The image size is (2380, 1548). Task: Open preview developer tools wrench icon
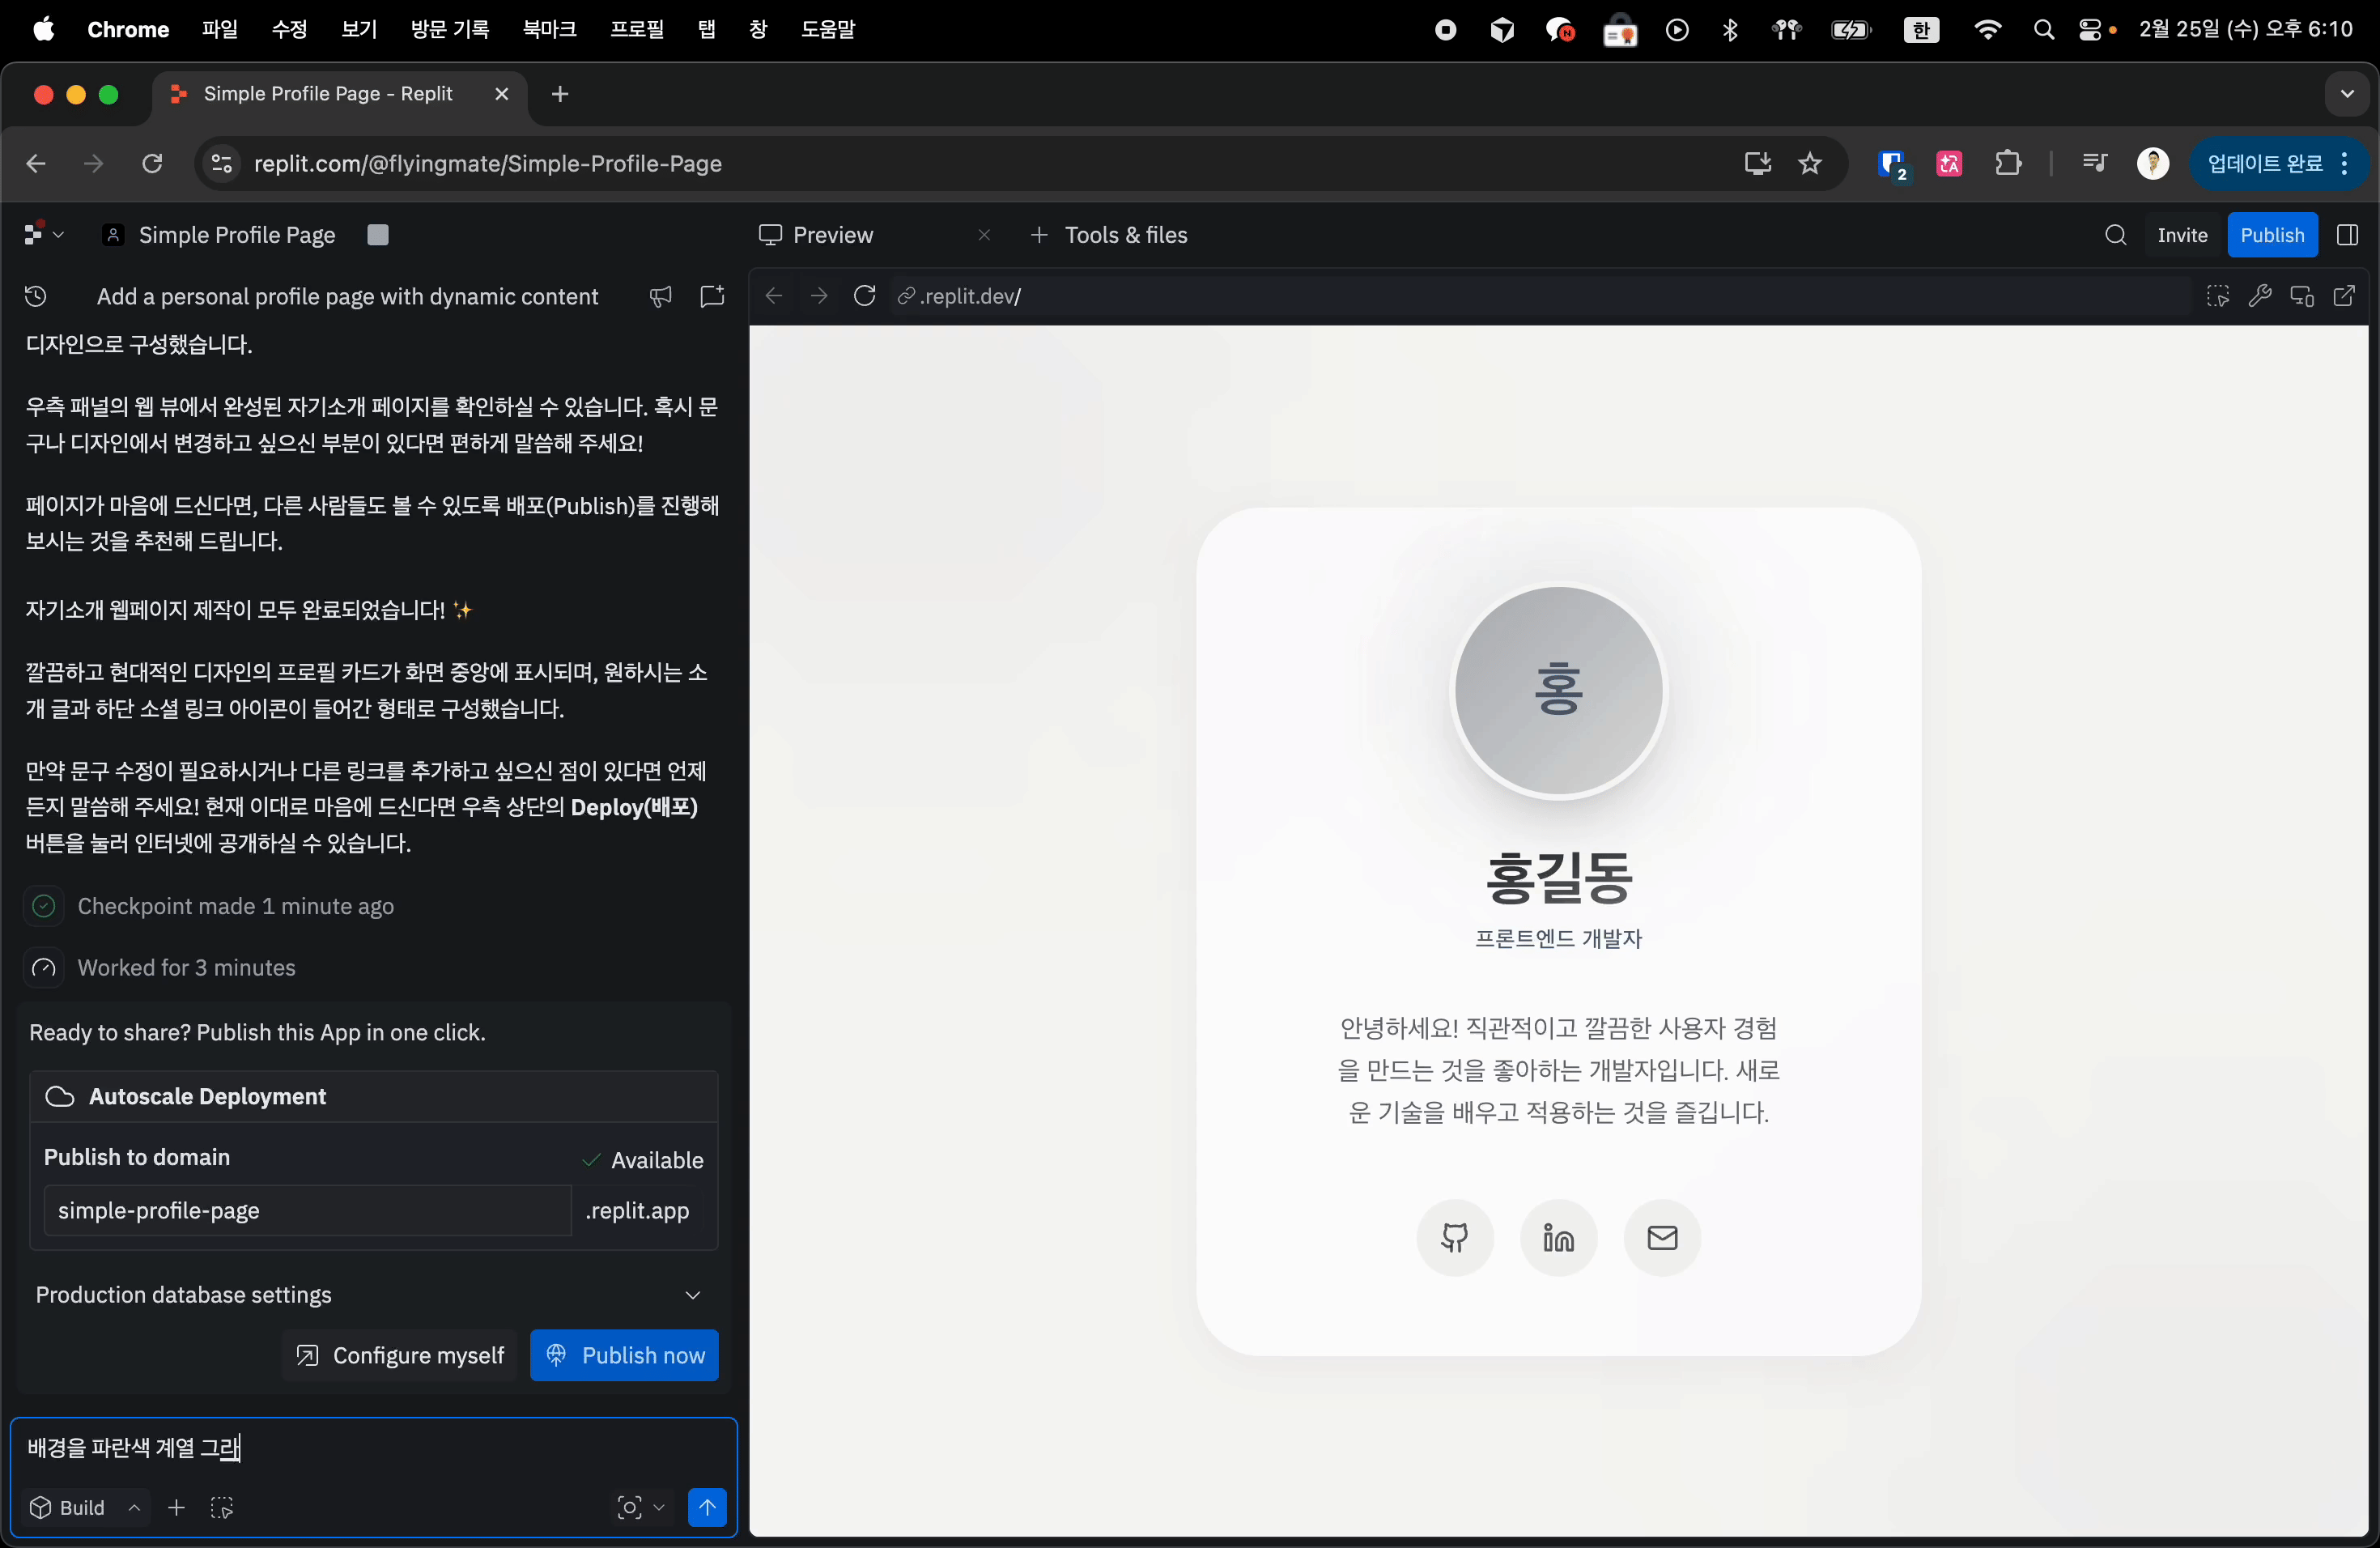click(2260, 296)
